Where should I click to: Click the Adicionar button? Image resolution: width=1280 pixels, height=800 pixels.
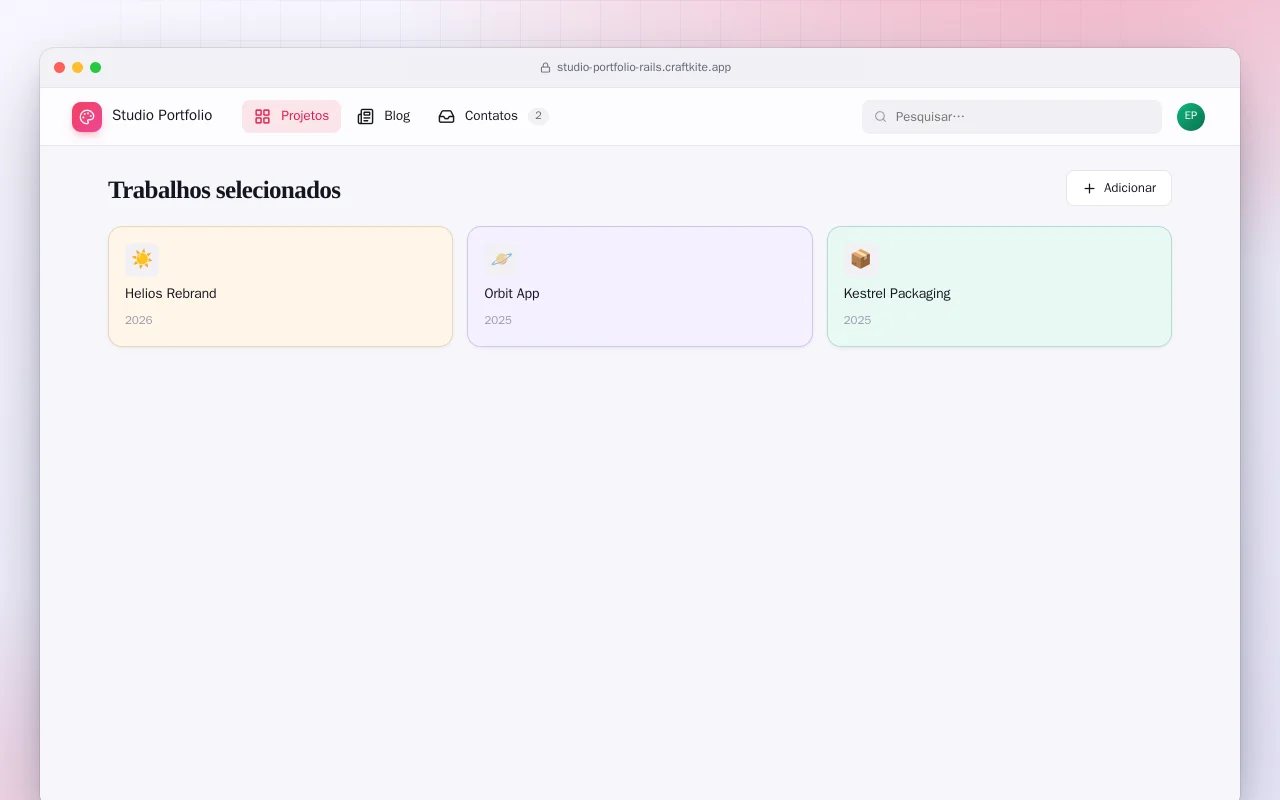pos(1119,188)
